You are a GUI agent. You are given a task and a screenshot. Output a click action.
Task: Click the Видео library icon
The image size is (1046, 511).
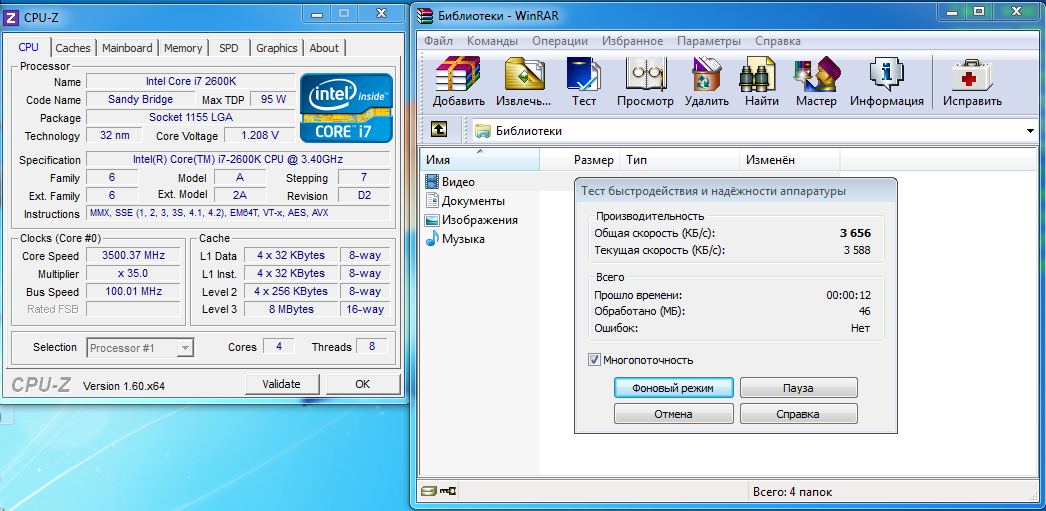(x=432, y=181)
